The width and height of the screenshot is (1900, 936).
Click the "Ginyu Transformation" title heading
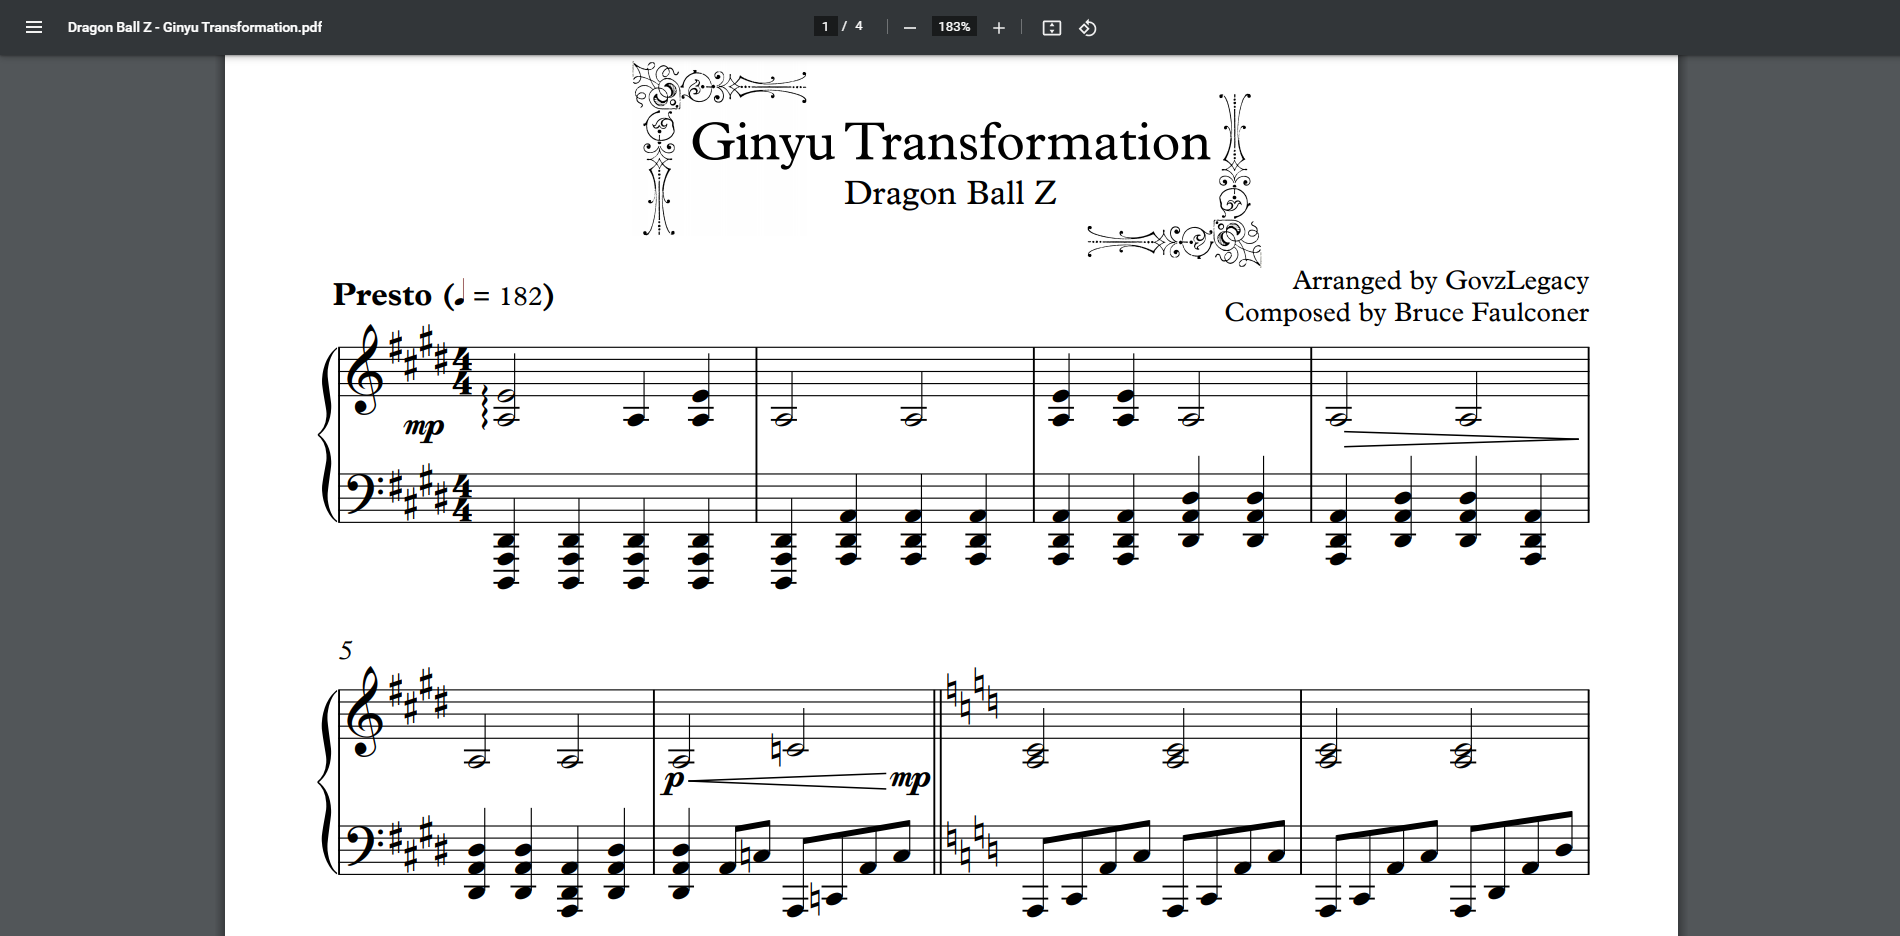click(x=950, y=142)
